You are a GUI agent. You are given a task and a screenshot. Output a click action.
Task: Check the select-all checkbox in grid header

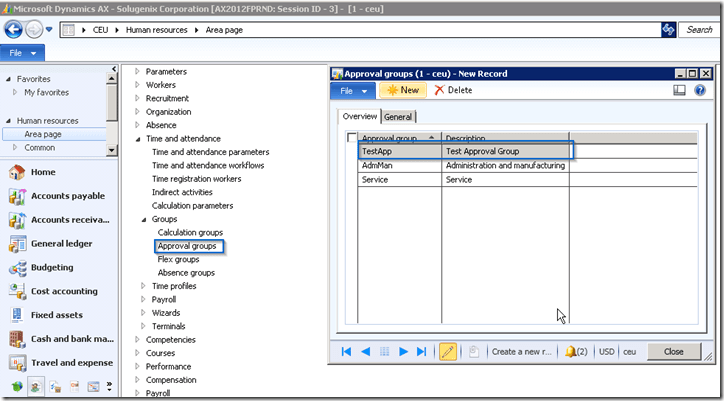[x=351, y=138]
